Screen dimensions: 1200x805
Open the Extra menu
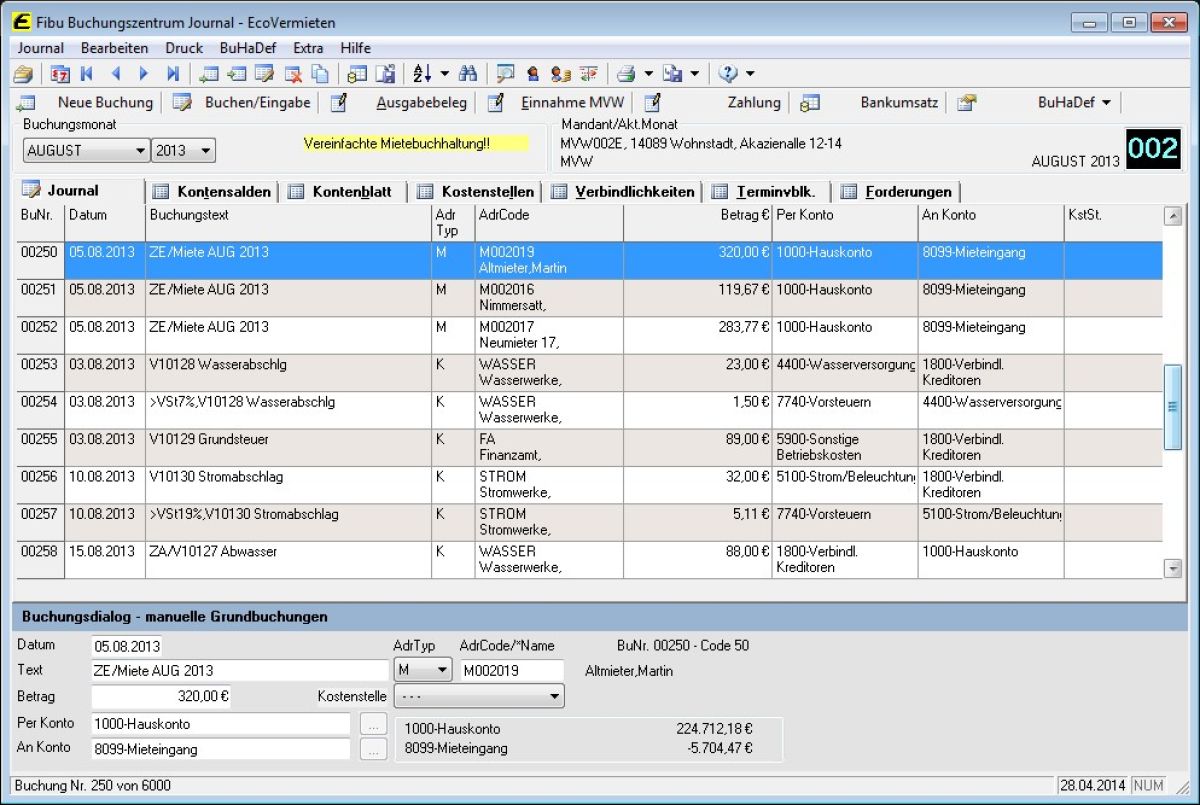coord(308,48)
